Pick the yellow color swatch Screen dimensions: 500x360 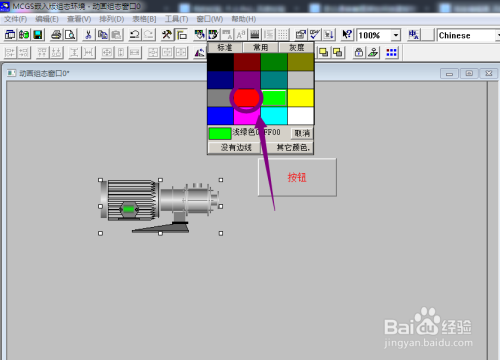point(300,98)
